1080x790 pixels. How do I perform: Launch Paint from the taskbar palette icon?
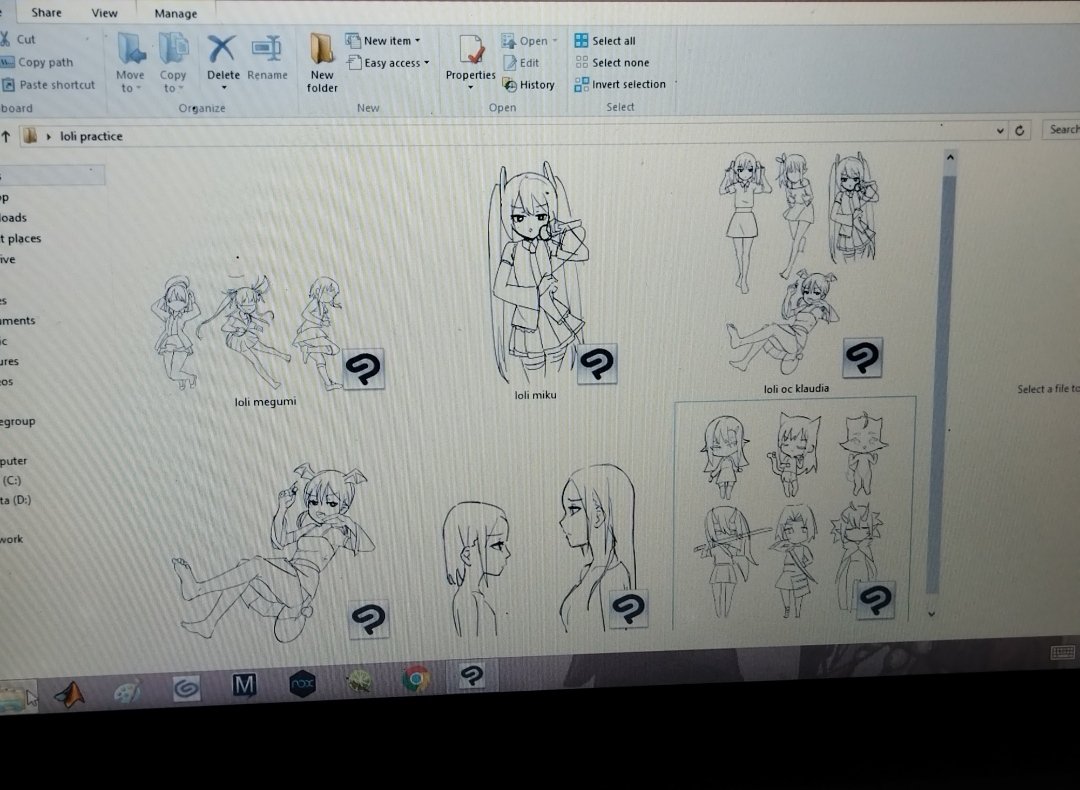point(127,691)
